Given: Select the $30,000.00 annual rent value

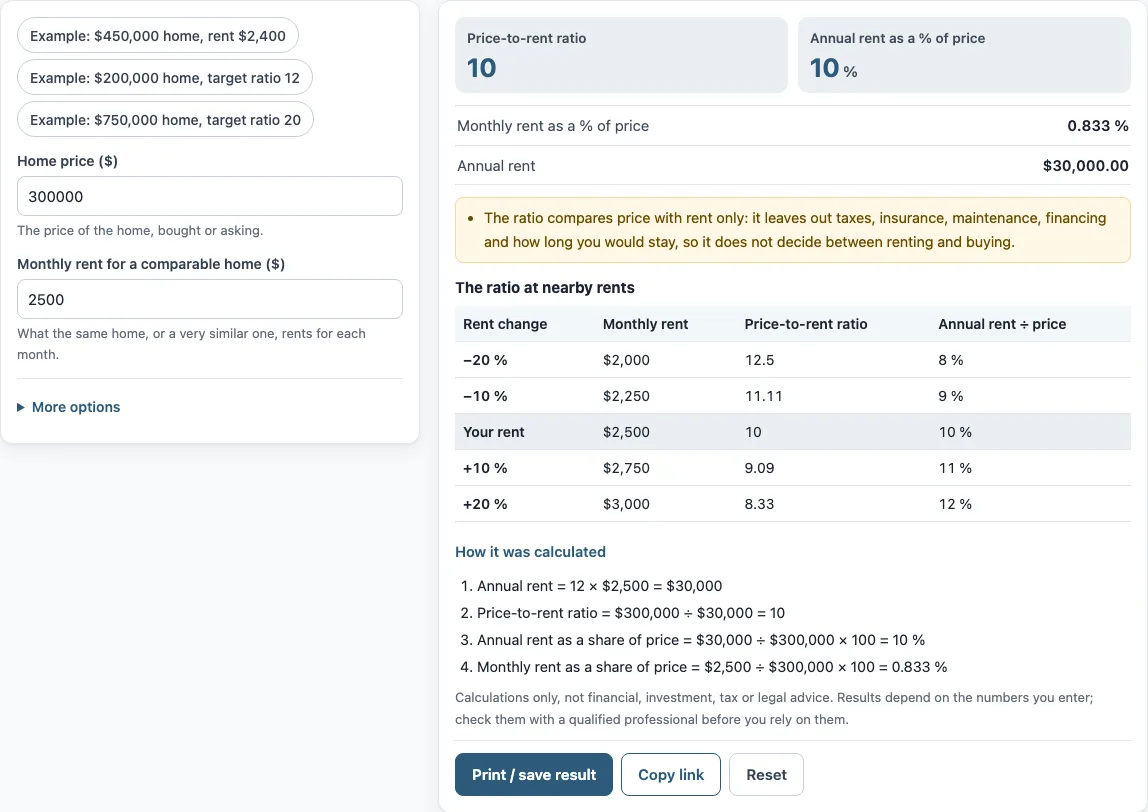Looking at the screenshot, I should tap(1085, 166).
